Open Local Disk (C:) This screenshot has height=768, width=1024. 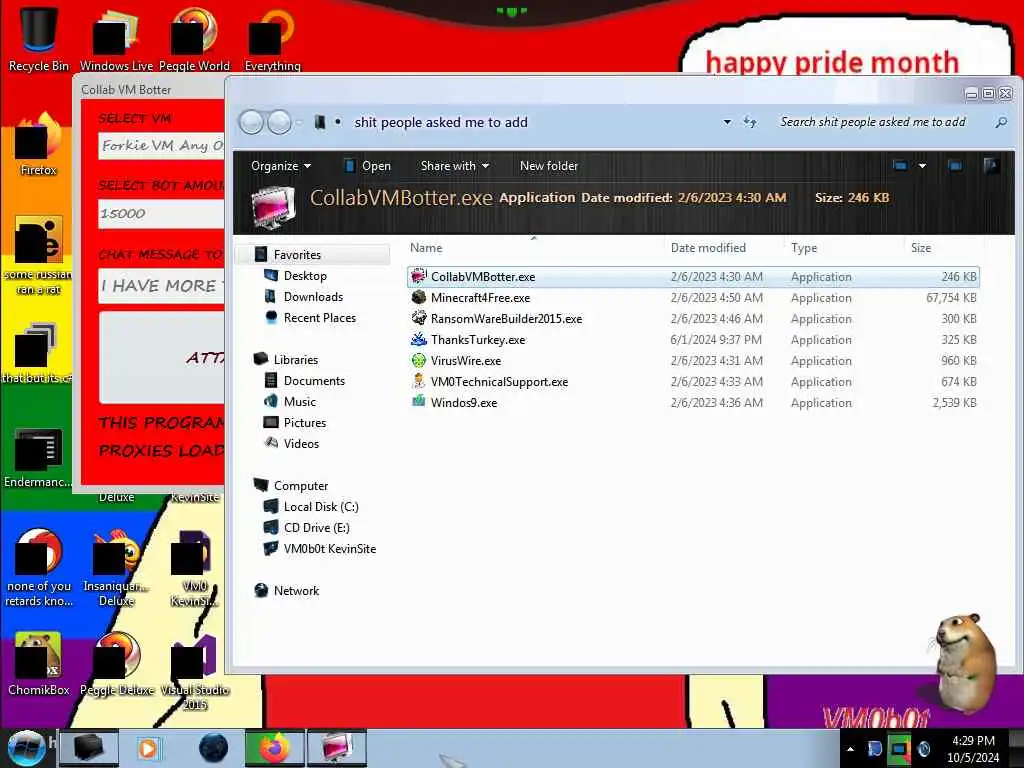tap(321, 507)
